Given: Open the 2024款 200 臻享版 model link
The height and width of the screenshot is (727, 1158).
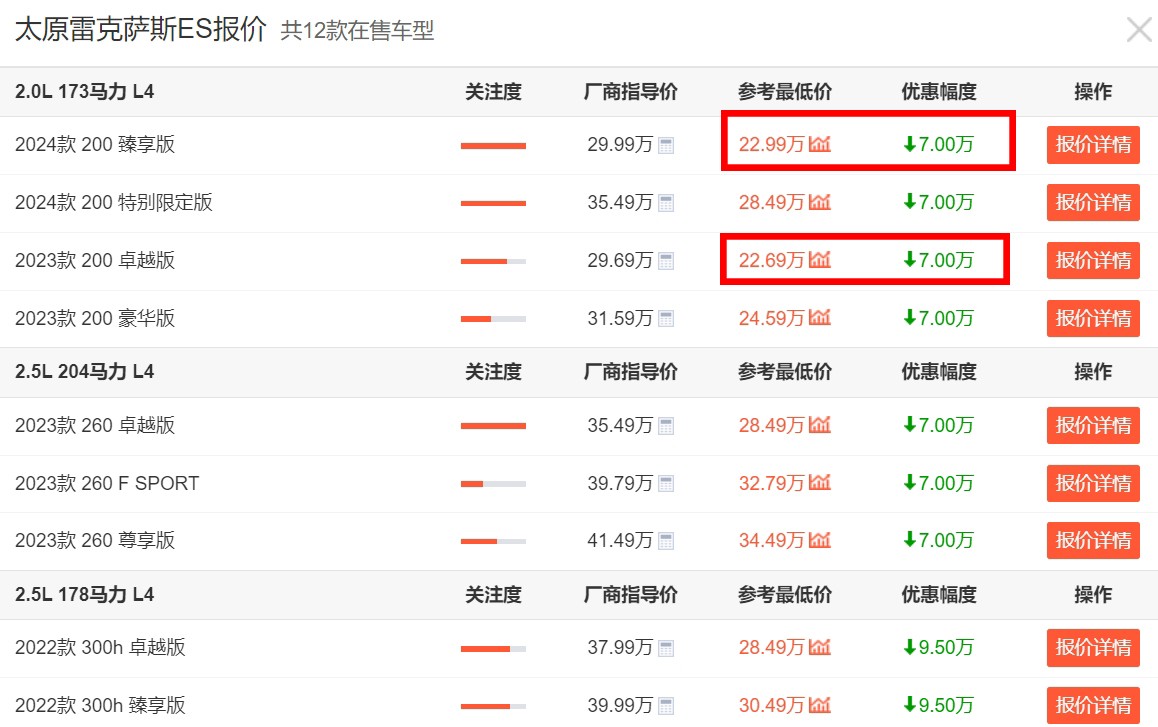Looking at the screenshot, I should coord(95,144).
